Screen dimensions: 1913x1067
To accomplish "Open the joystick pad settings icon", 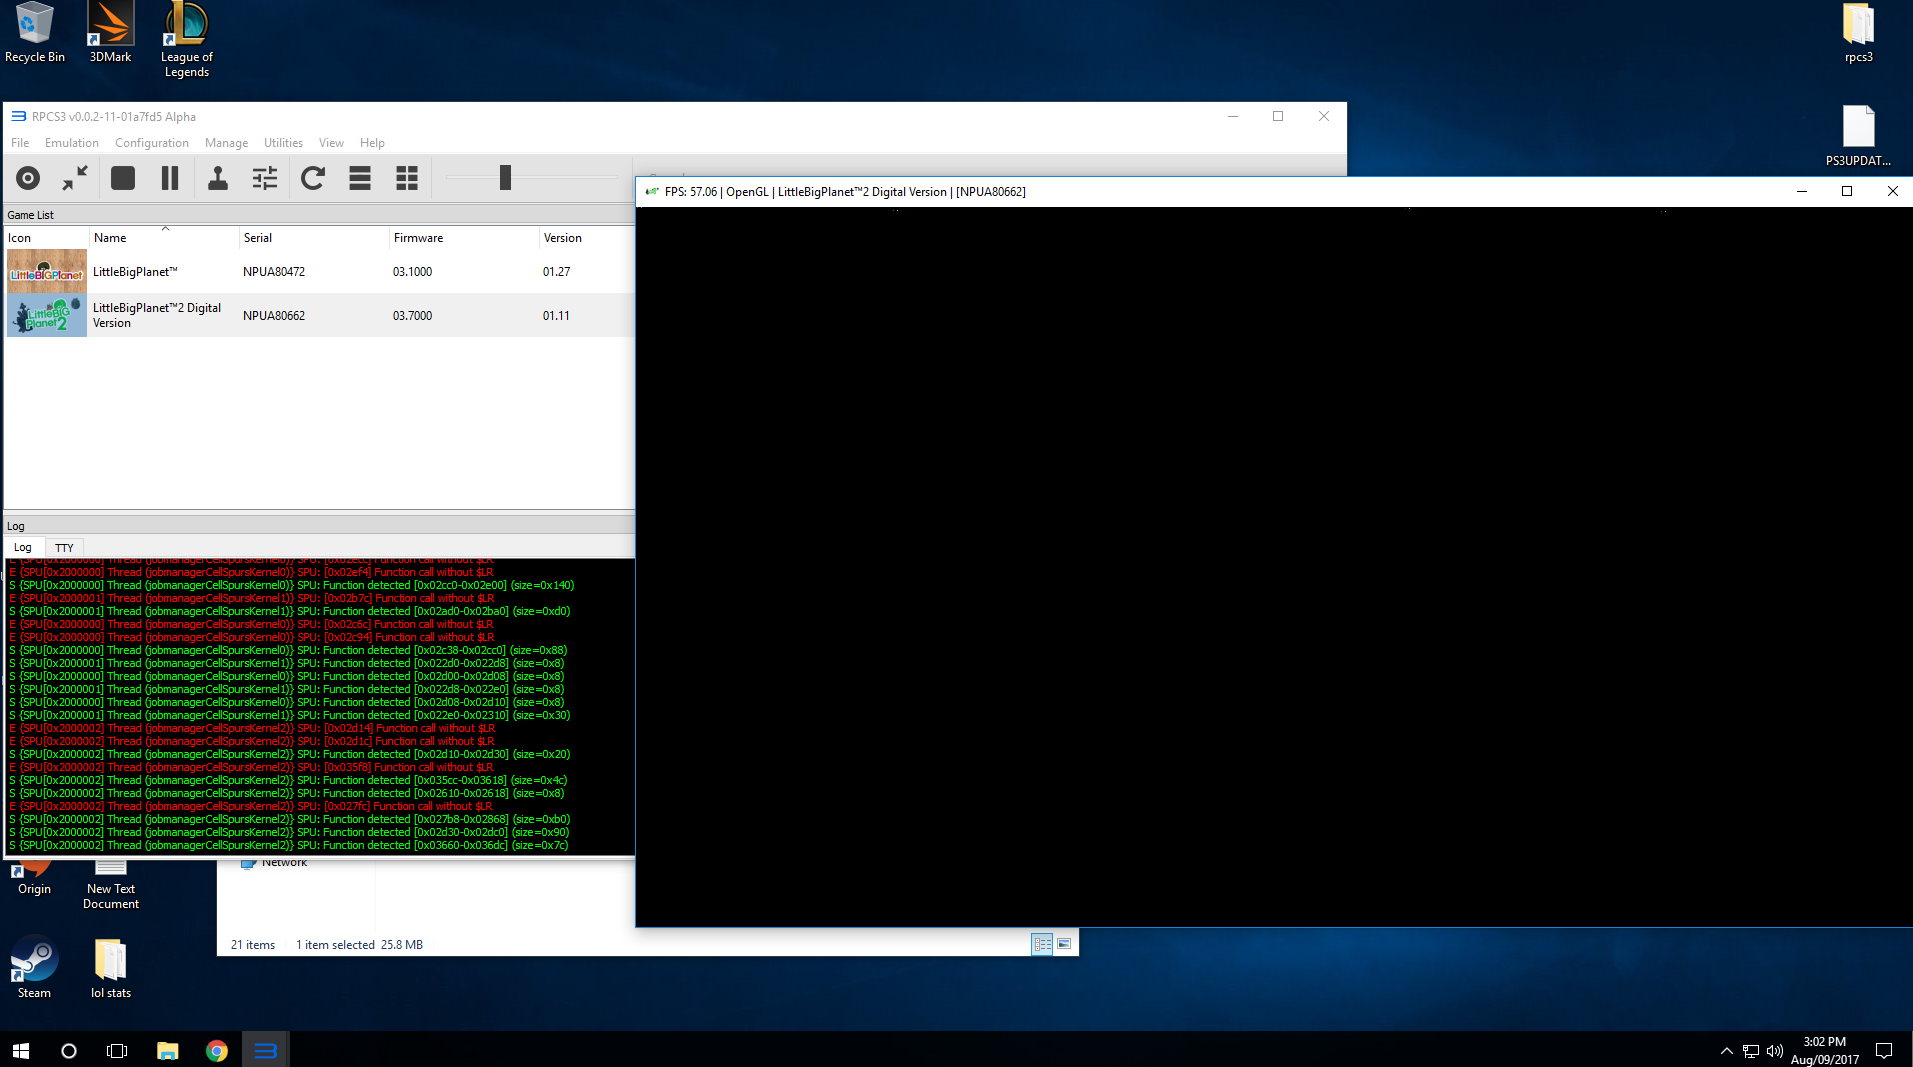I will tap(217, 178).
